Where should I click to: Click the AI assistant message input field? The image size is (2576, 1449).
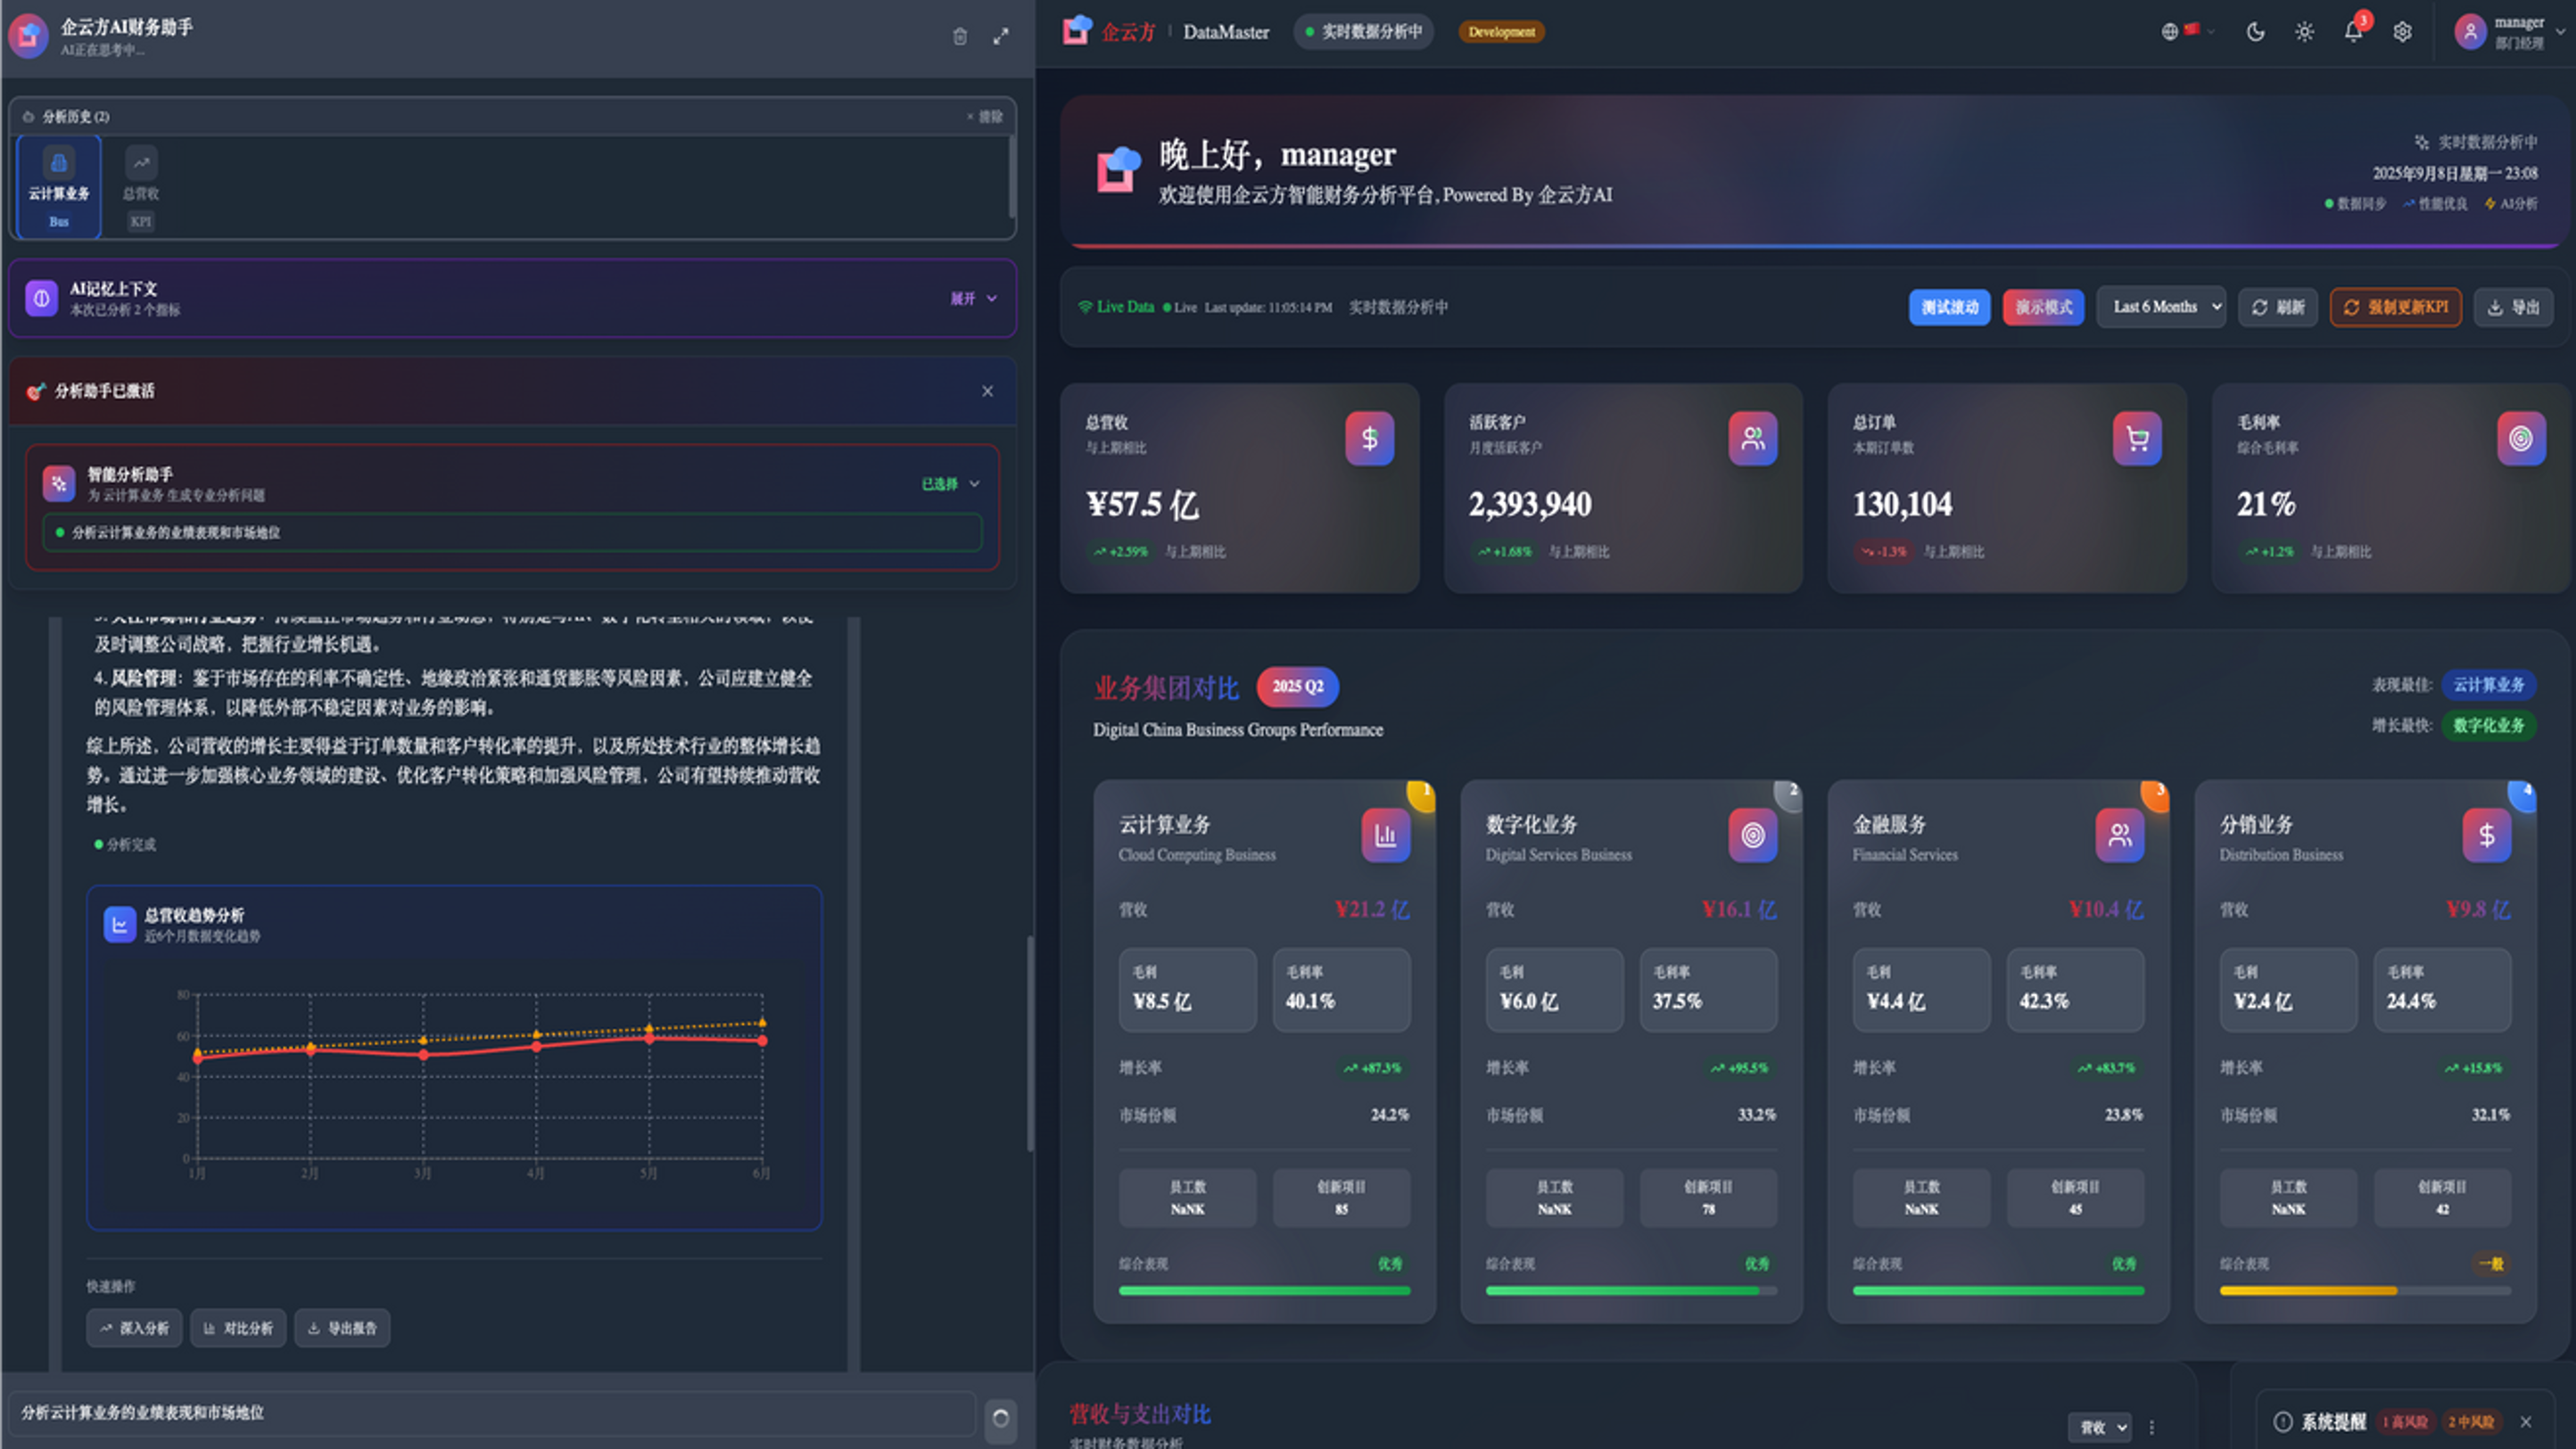pos(490,1413)
